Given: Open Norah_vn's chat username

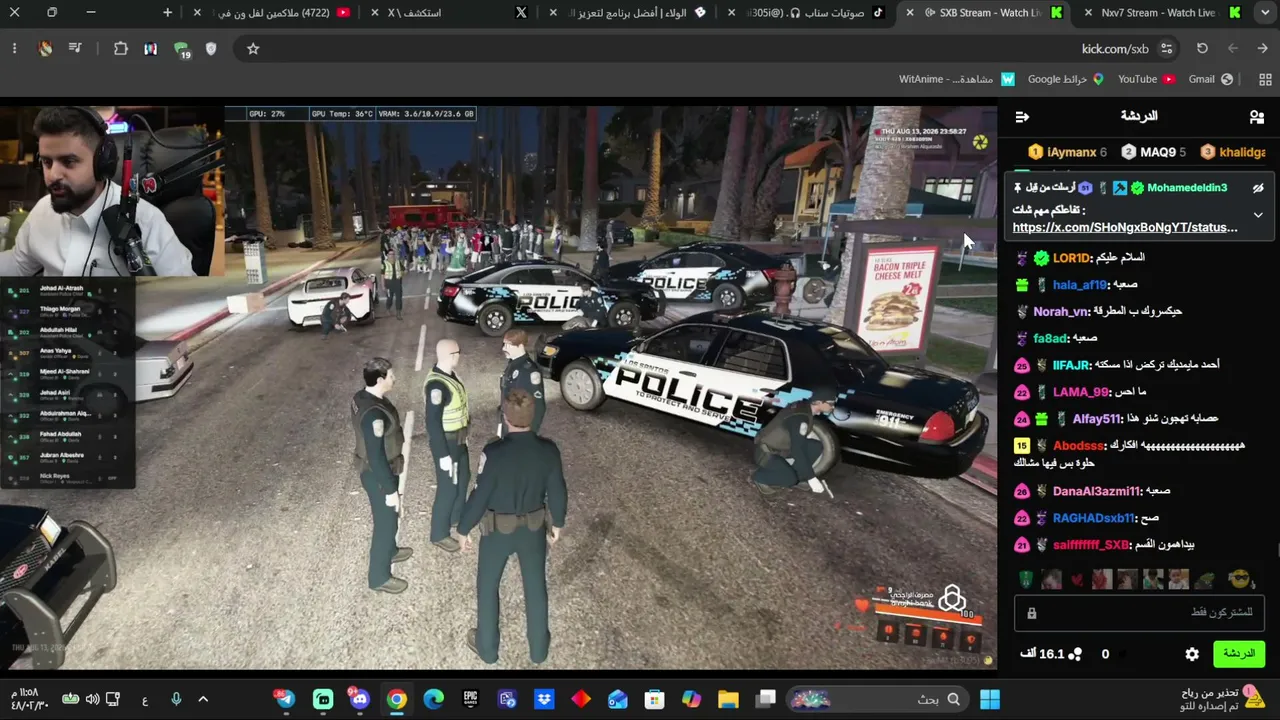Looking at the screenshot, I should pyautogui.click(x=1061, y=312).
